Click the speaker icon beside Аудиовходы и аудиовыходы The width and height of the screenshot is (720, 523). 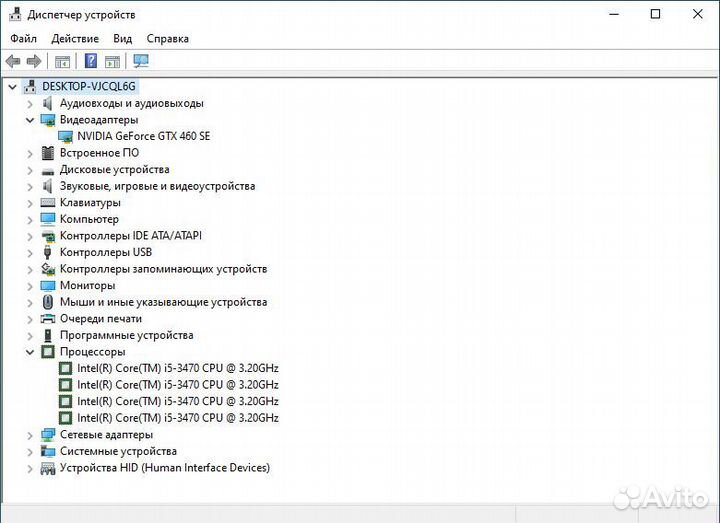[x=47, y=103]
